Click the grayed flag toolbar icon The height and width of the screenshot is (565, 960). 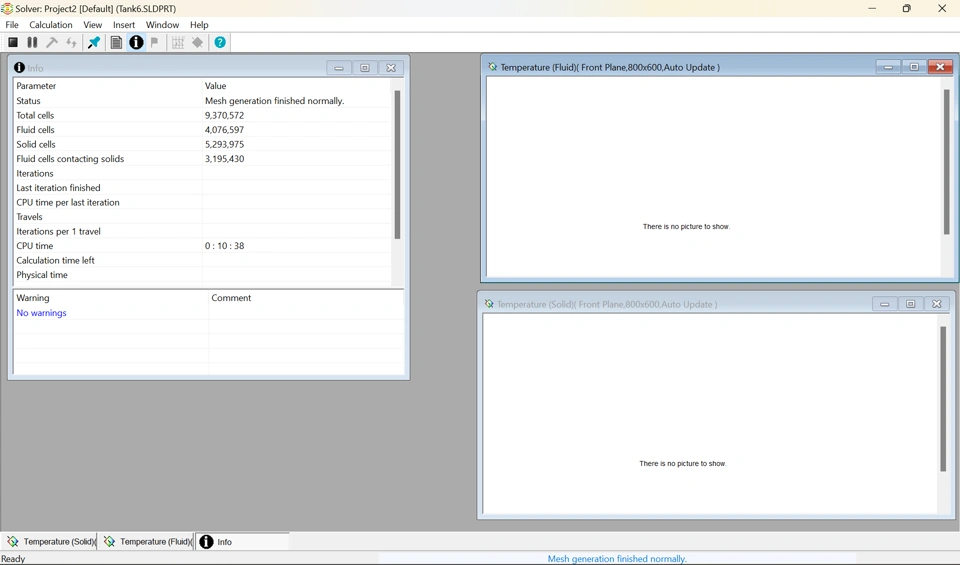click(x=155, y=42)
